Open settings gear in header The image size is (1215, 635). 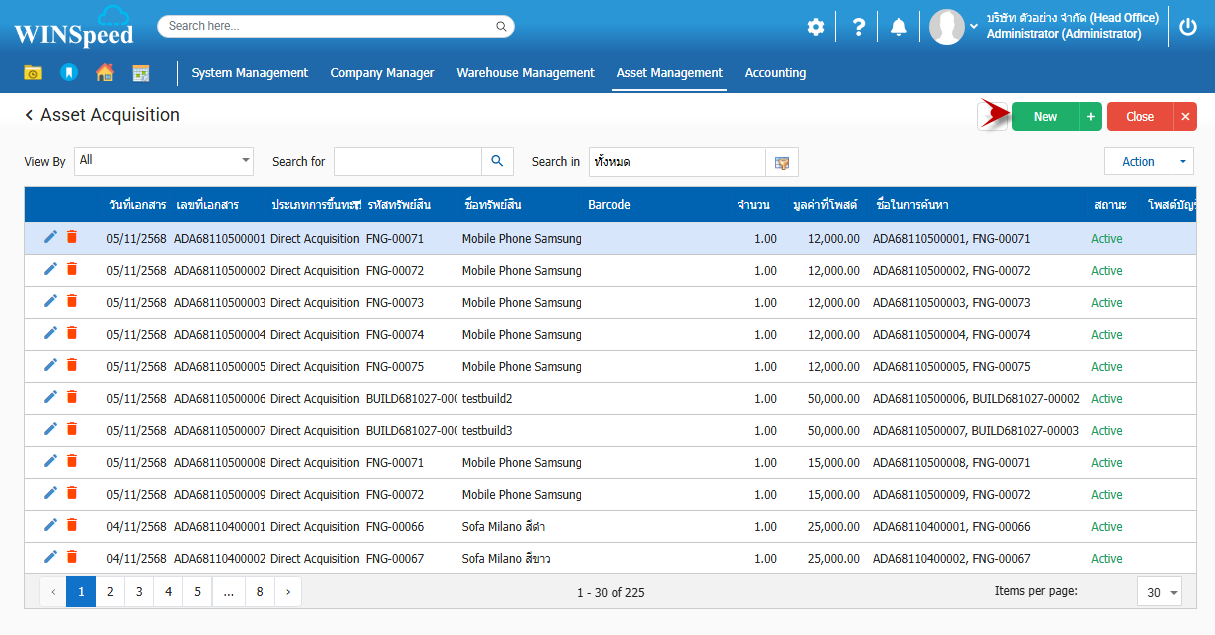point(816,27)
